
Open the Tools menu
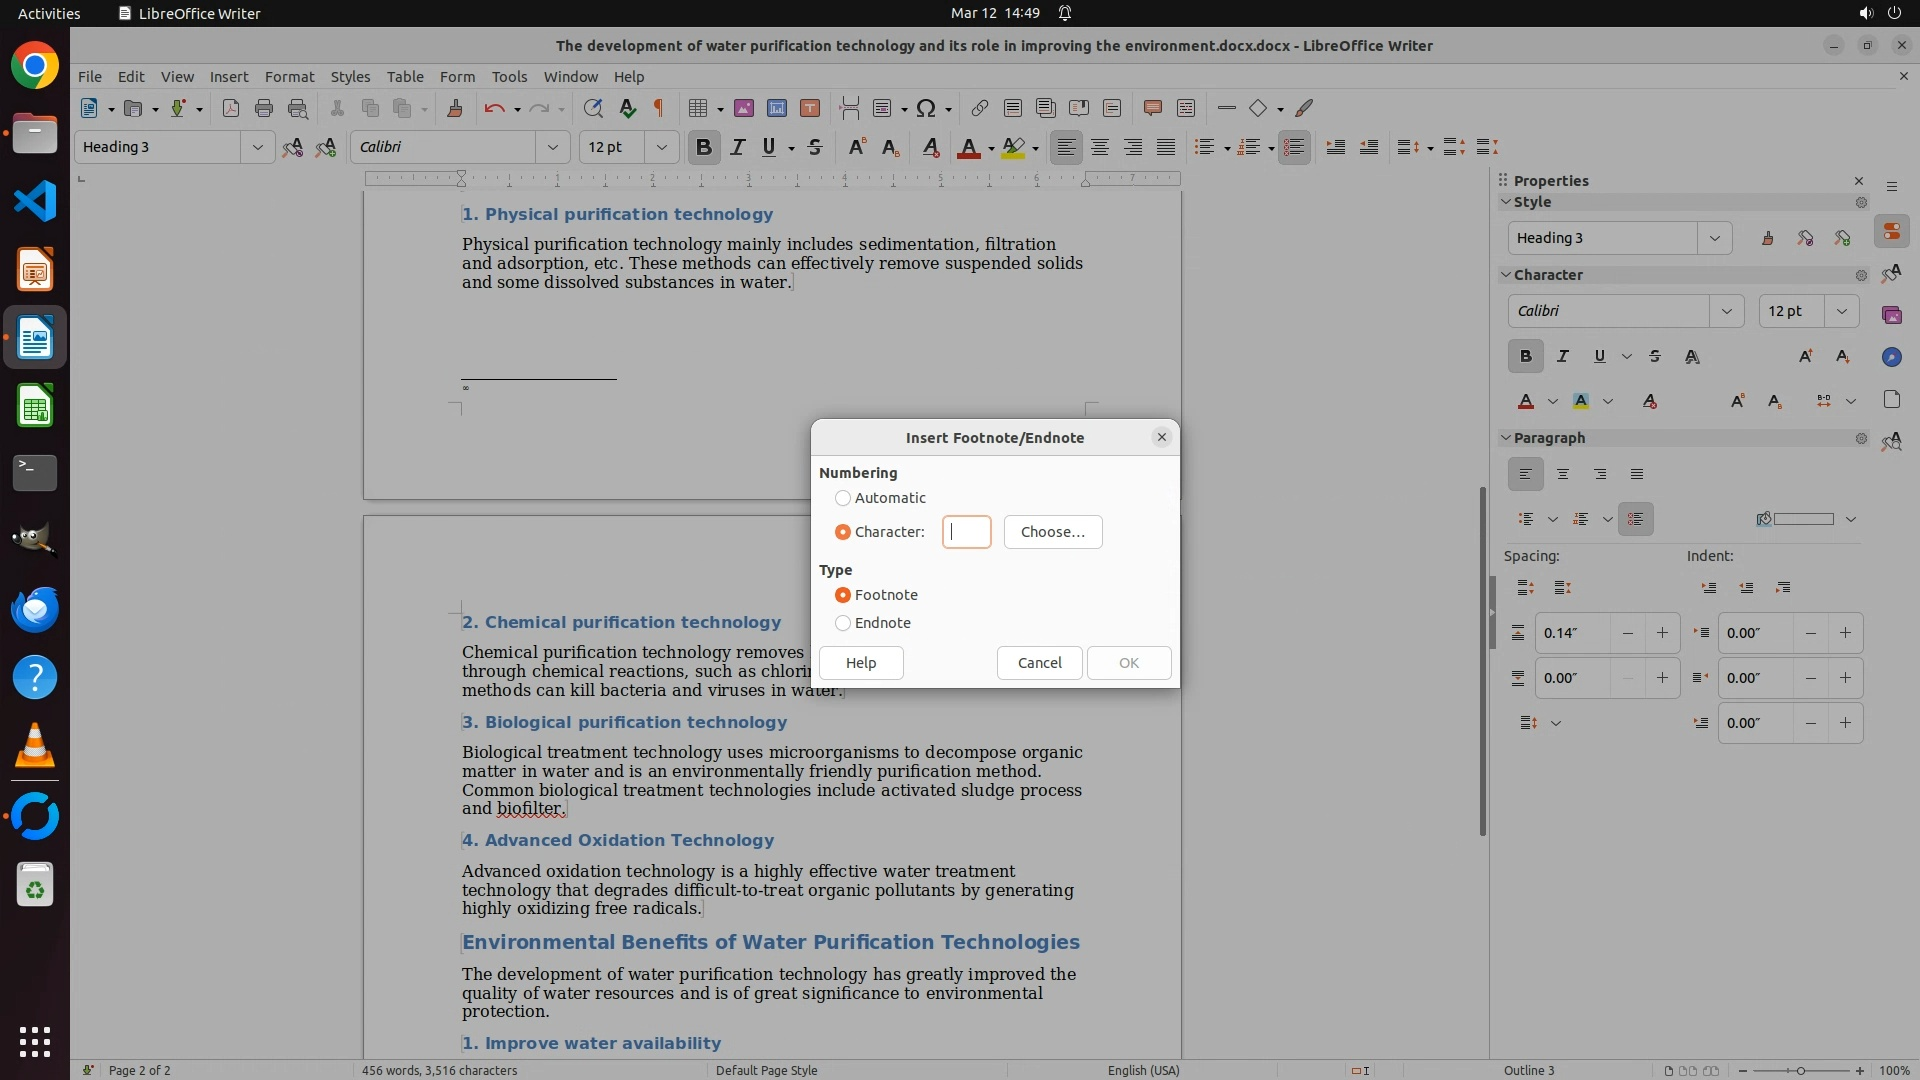pos(509,77)
